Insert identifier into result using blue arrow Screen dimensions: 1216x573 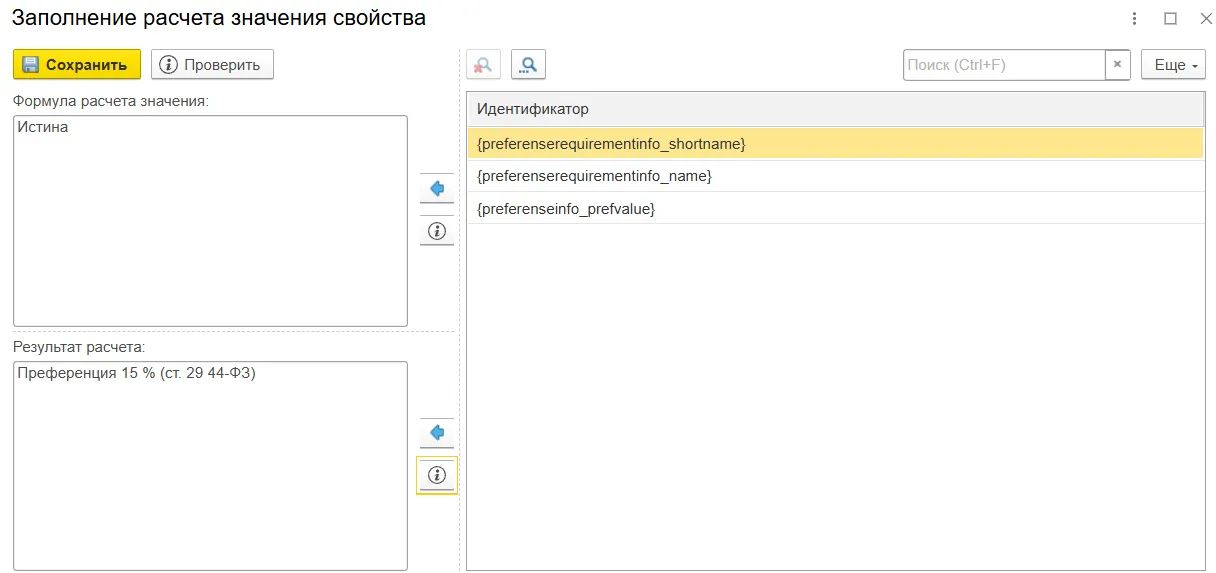tap(437, 433)
